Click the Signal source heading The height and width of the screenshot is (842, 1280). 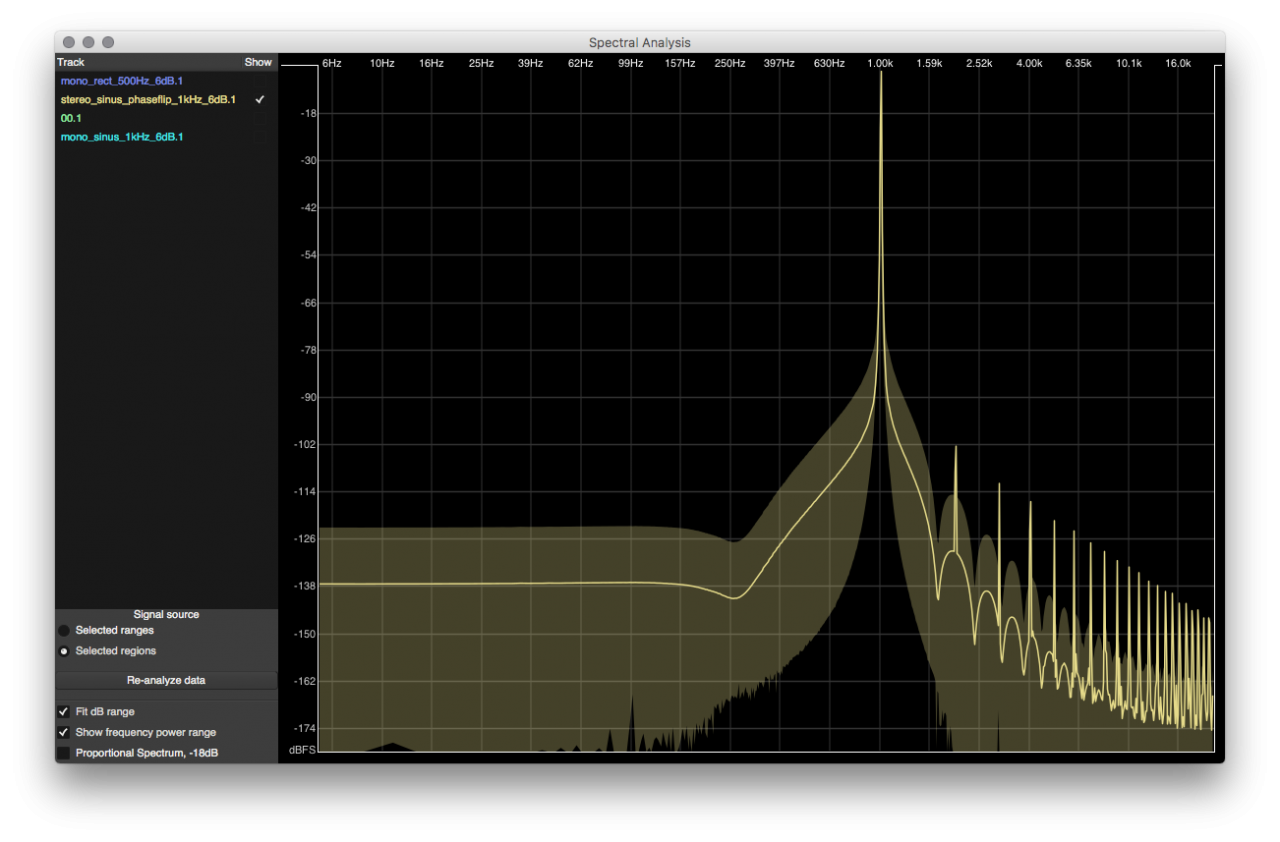(x=166, y=614)
